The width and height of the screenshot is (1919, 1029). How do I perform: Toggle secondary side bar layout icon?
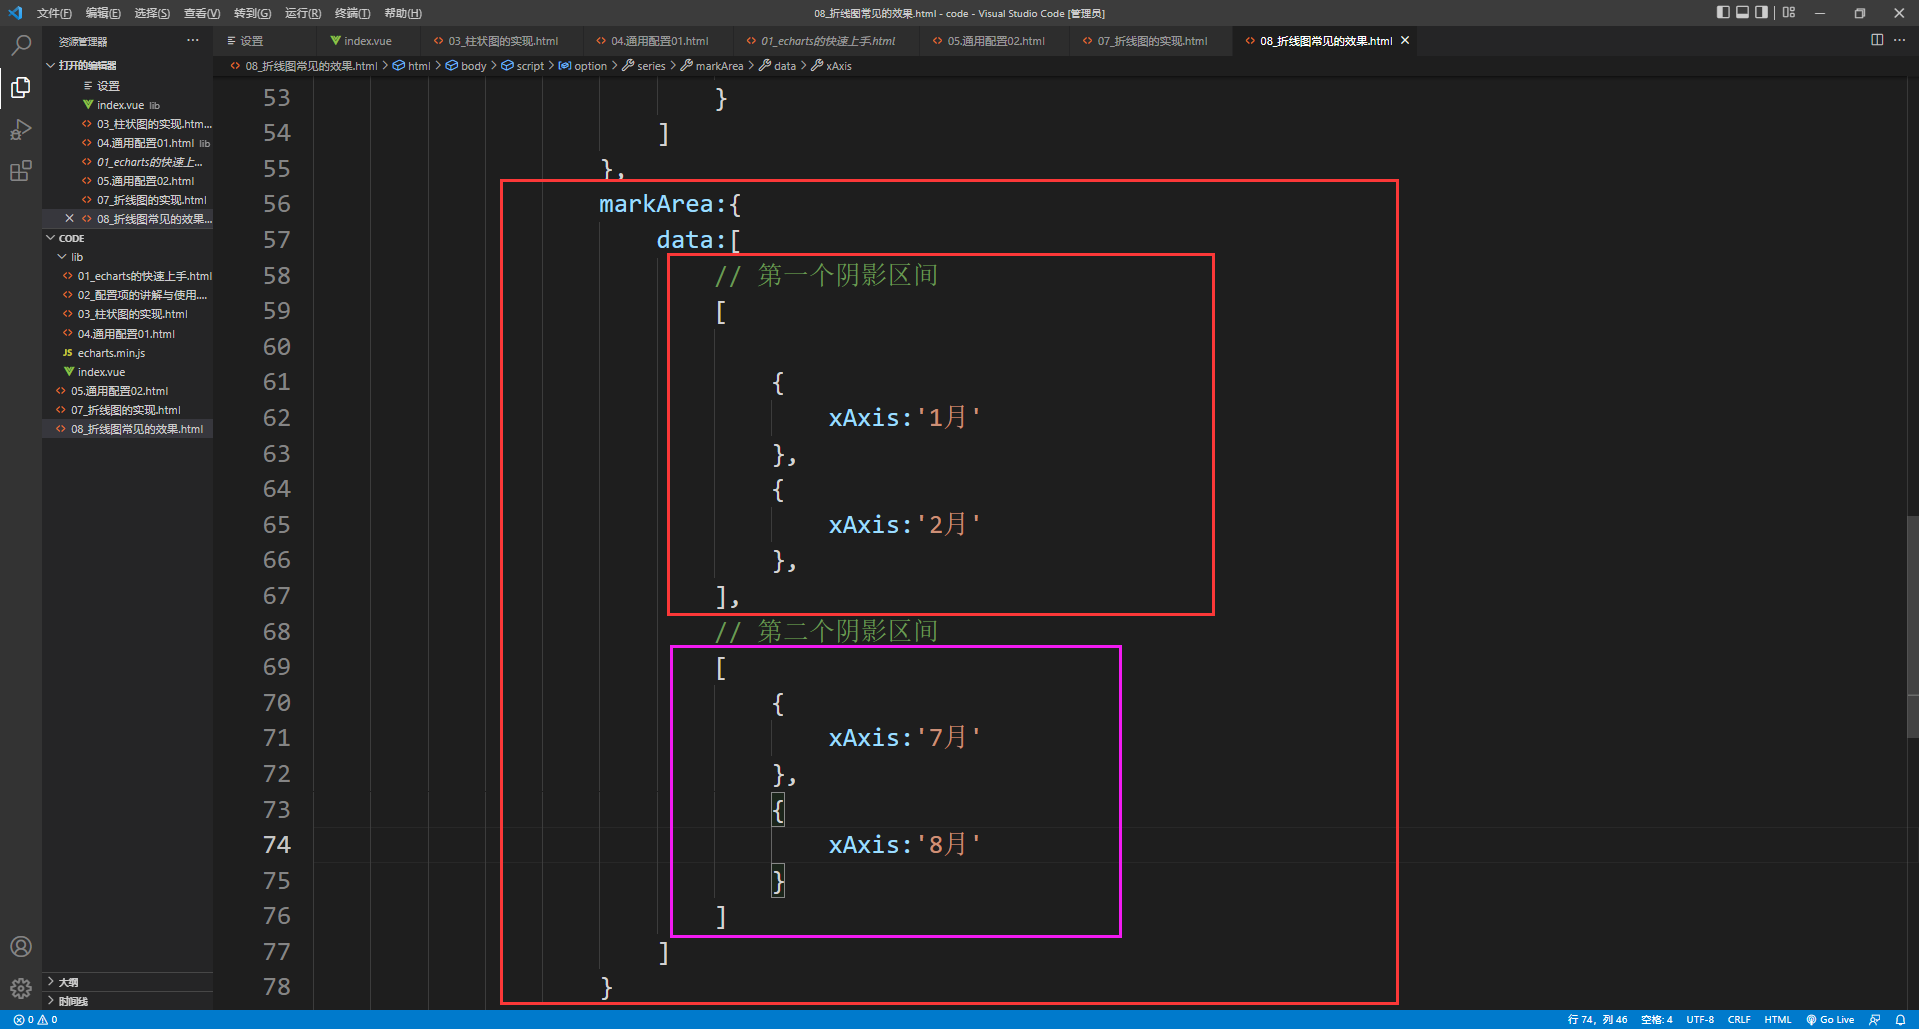pyautogui.click(x=1762, y=13)
